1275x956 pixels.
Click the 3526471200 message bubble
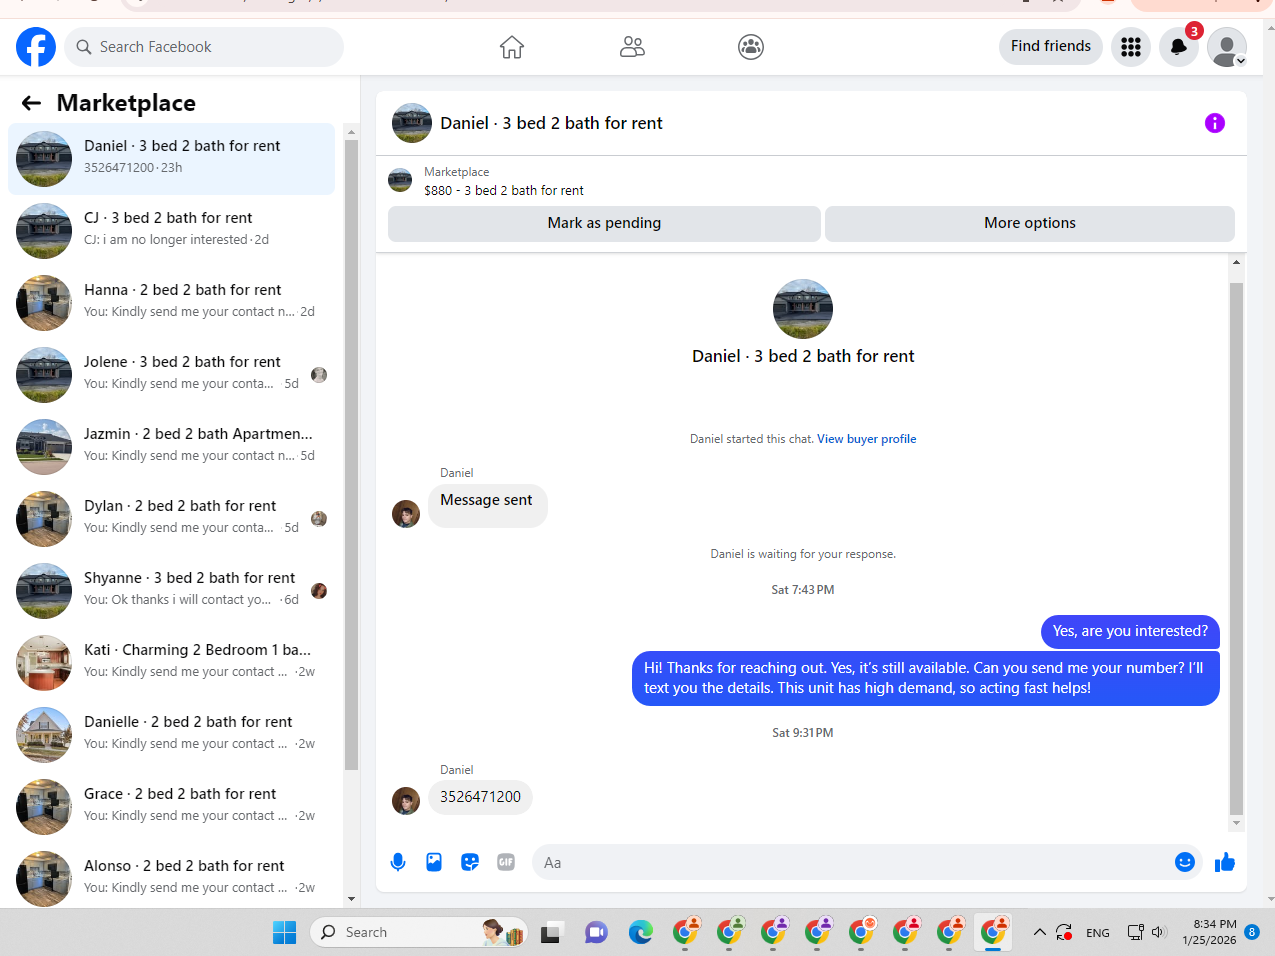coord(480,797)
